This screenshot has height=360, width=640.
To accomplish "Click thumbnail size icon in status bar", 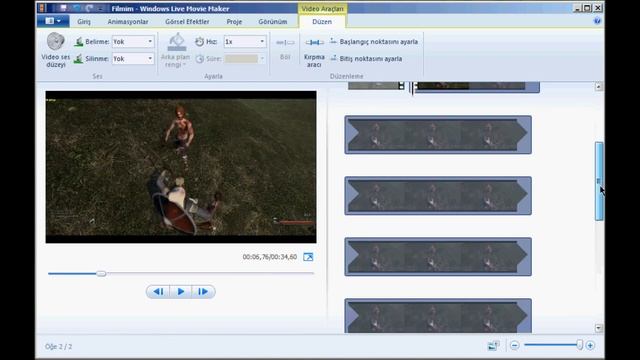I will coord(493,346).
